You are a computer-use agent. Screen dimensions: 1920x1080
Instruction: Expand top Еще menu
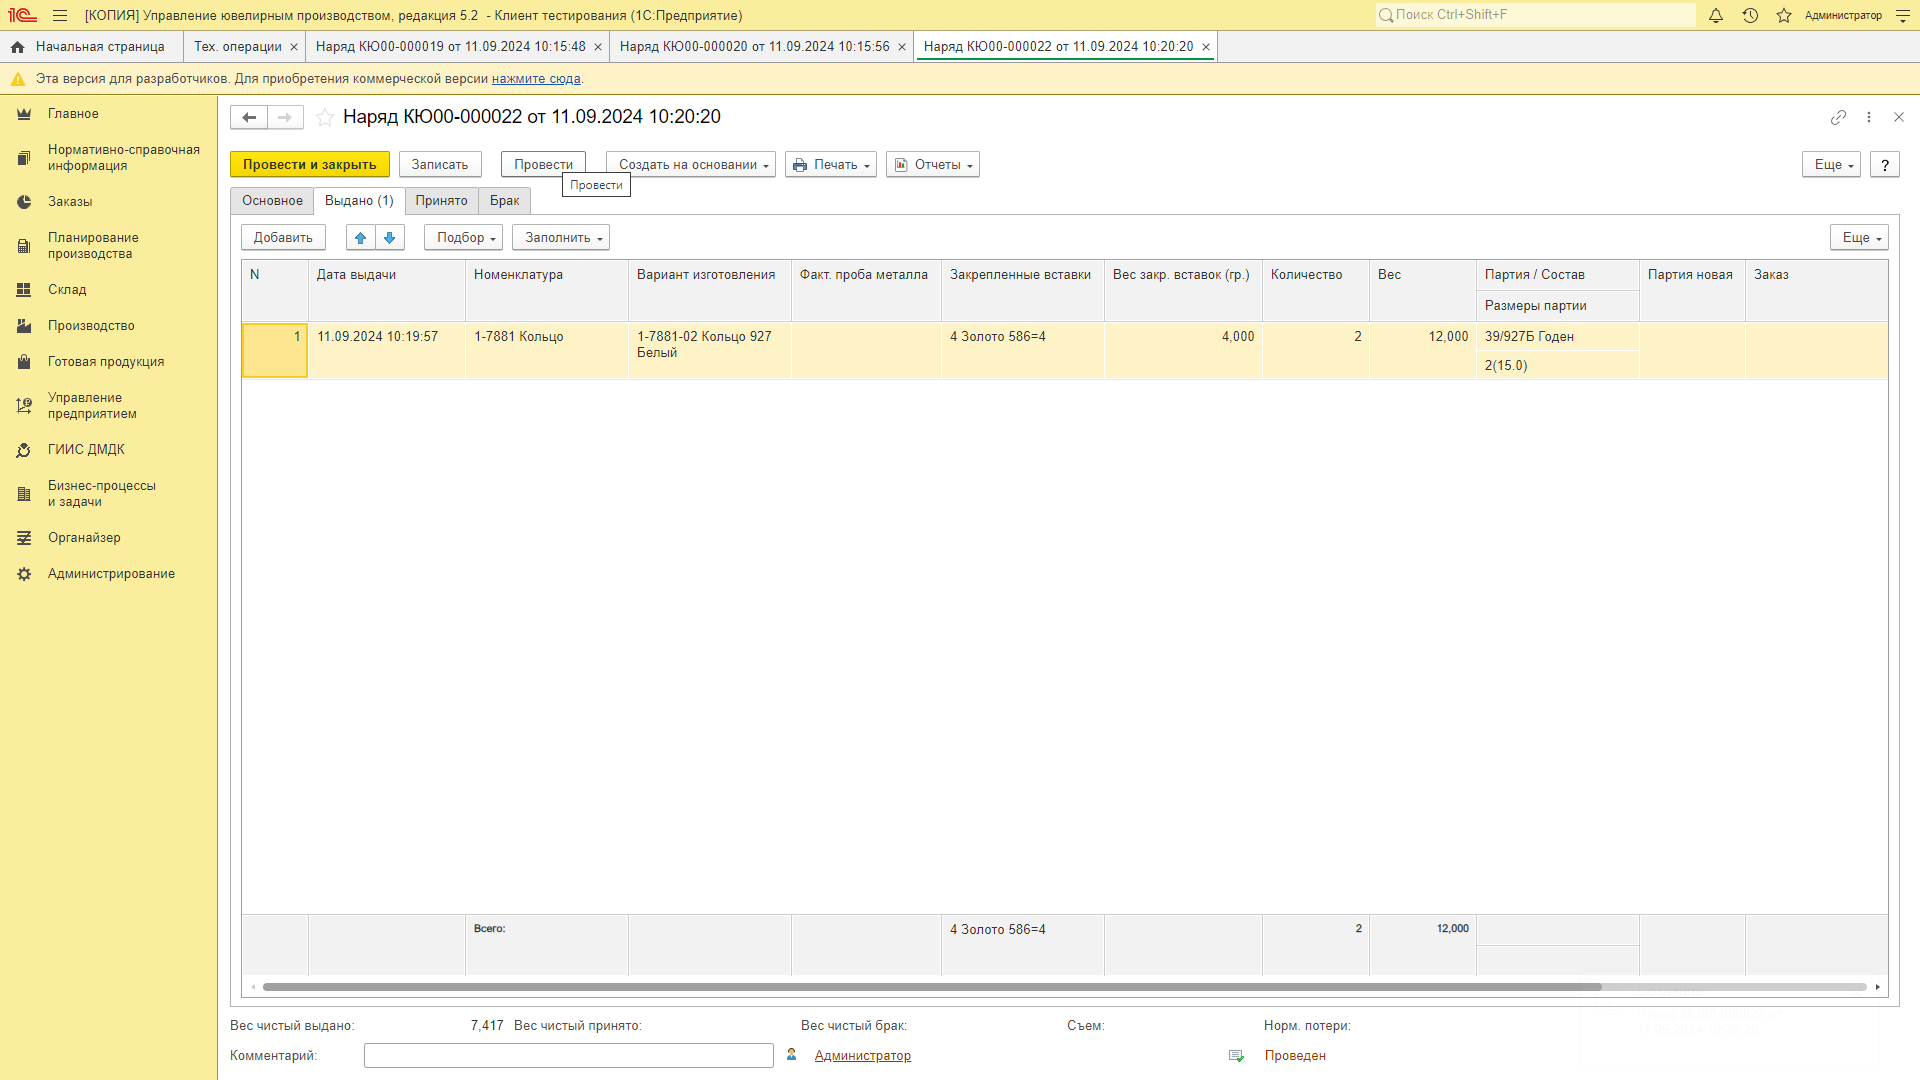(1831, 165)
